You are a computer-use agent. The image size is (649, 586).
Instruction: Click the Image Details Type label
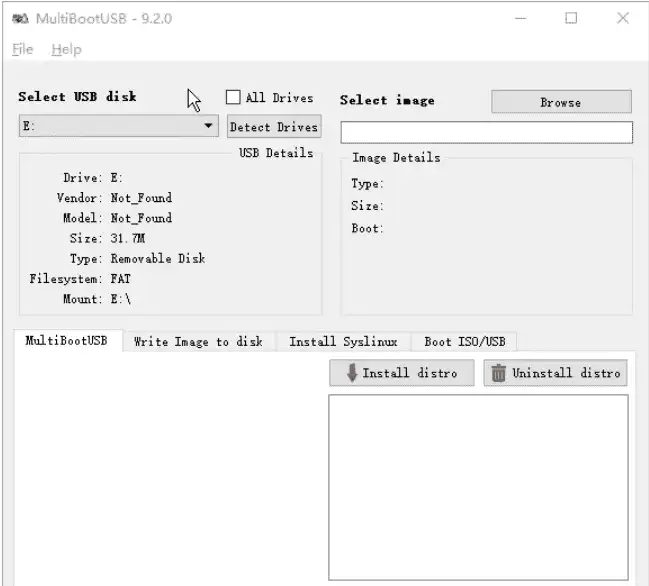pyautogui.click(x=368, y=183)
